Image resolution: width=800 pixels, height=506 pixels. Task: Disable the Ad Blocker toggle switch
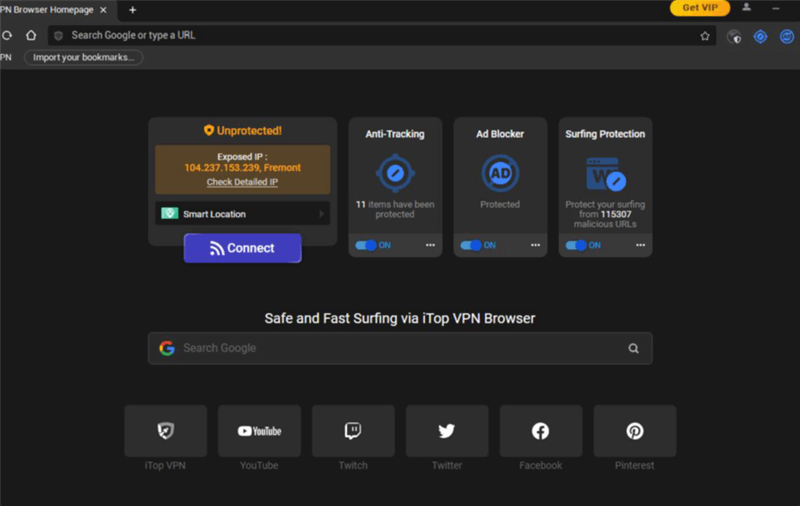tap(471, 245)
